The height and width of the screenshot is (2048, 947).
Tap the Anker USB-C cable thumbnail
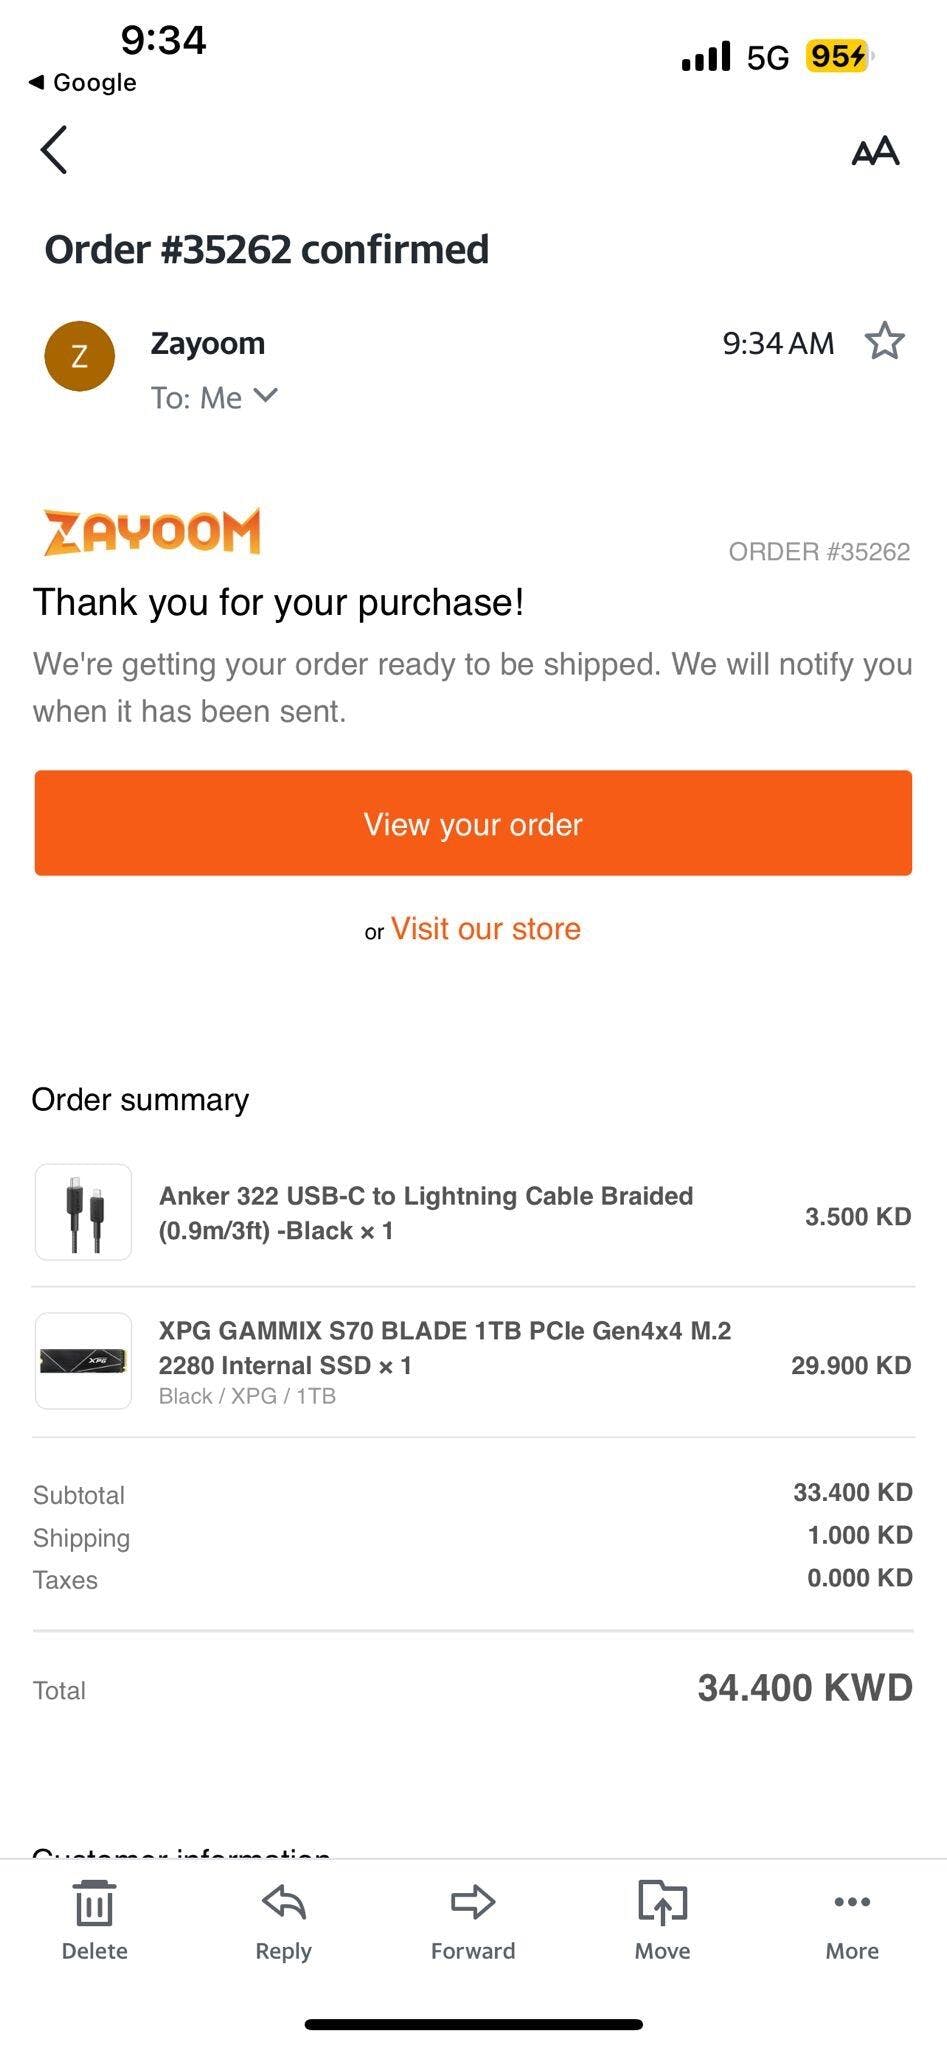click(x=83, y=1212)
